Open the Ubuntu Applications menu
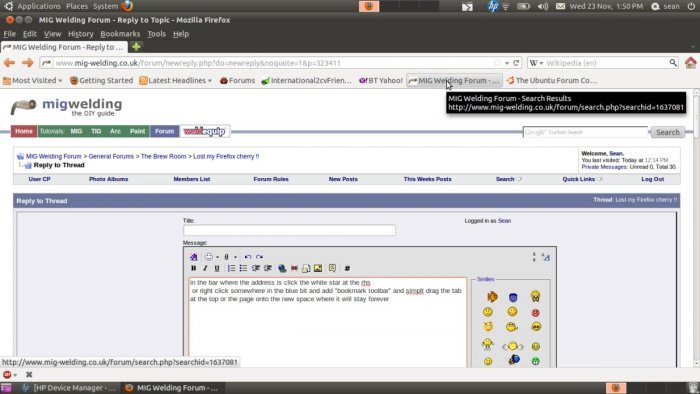700x394 pixels. 38,6
